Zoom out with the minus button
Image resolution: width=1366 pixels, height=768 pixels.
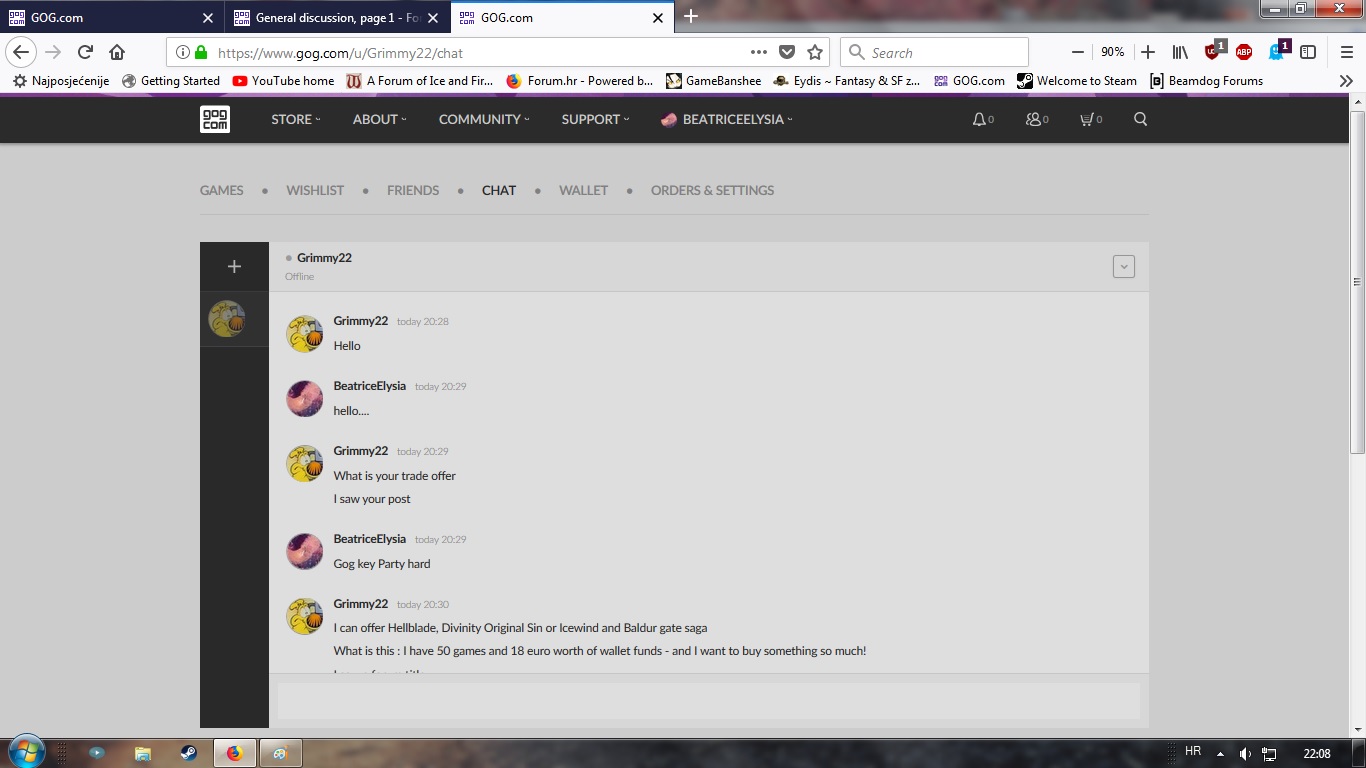pos(1078,52)
